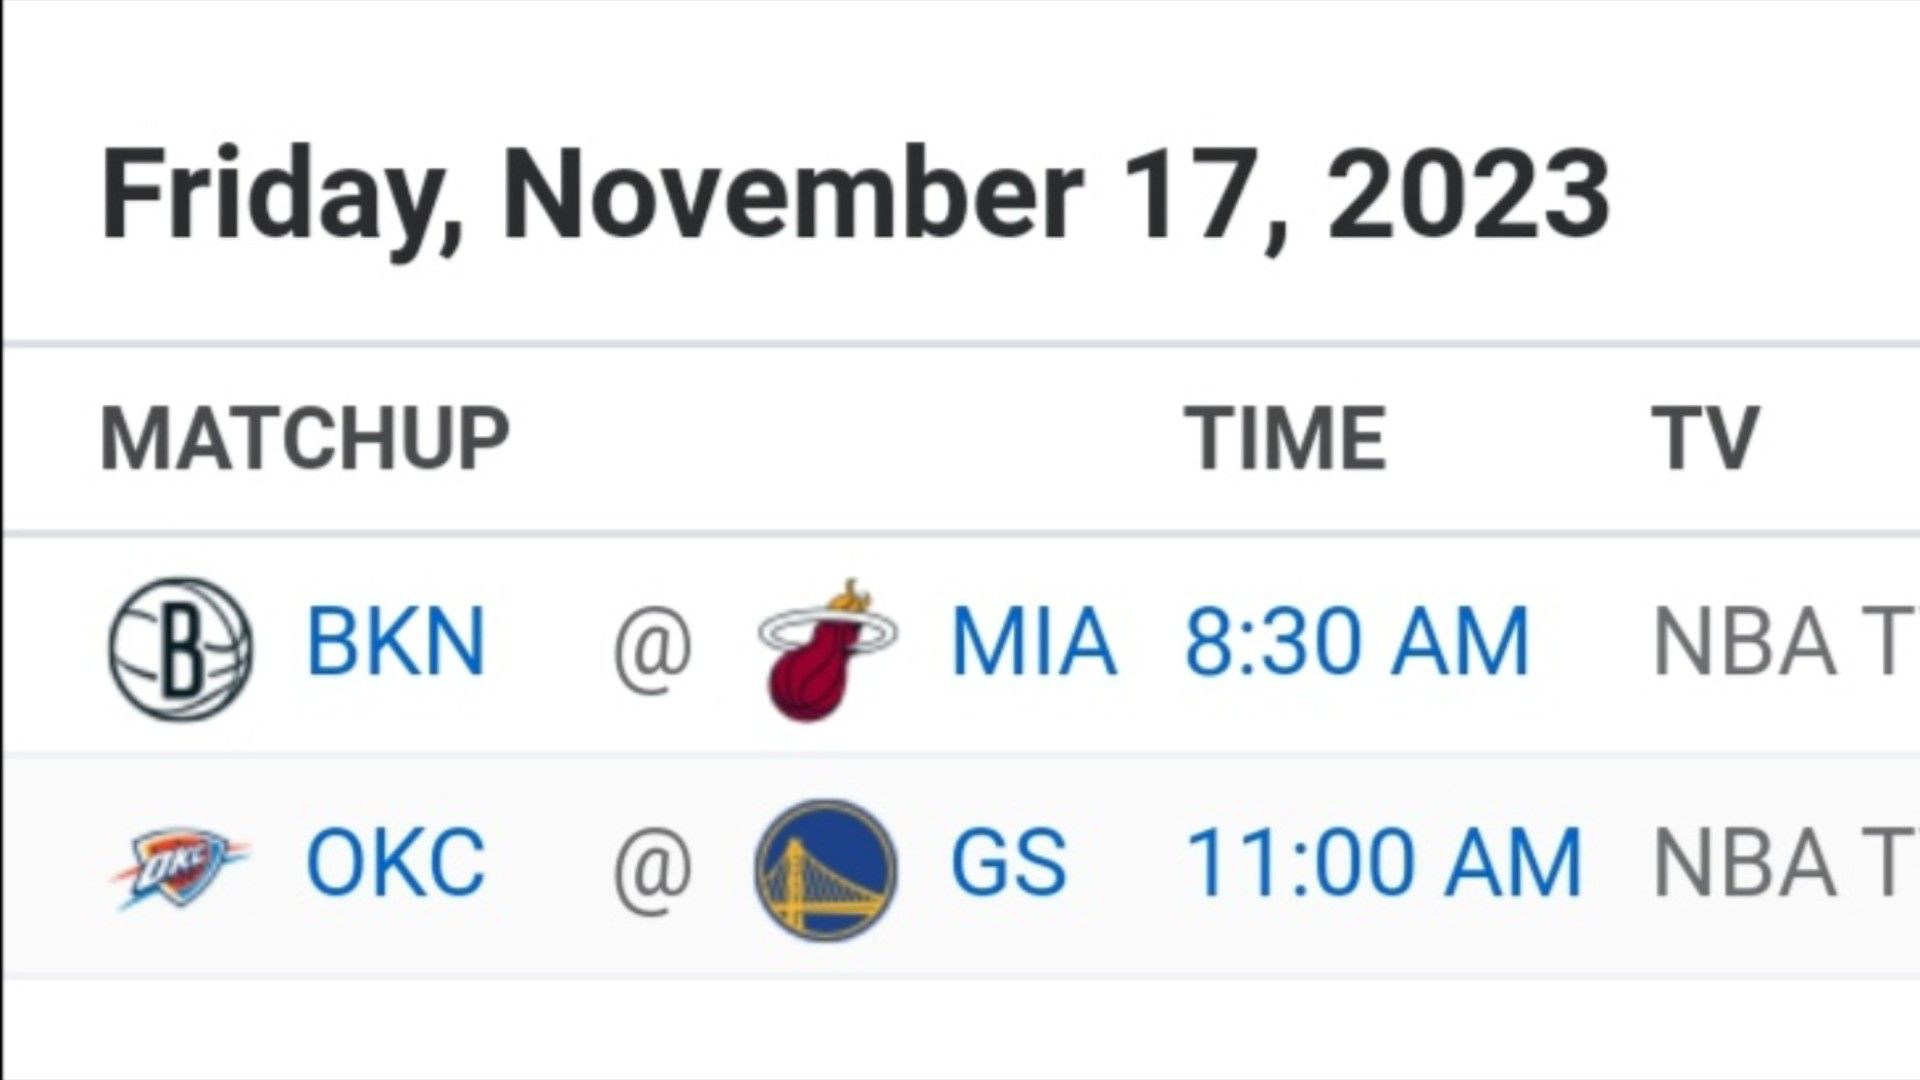
Task: Click the MATCHUP column header
Action: coord(305,438)
